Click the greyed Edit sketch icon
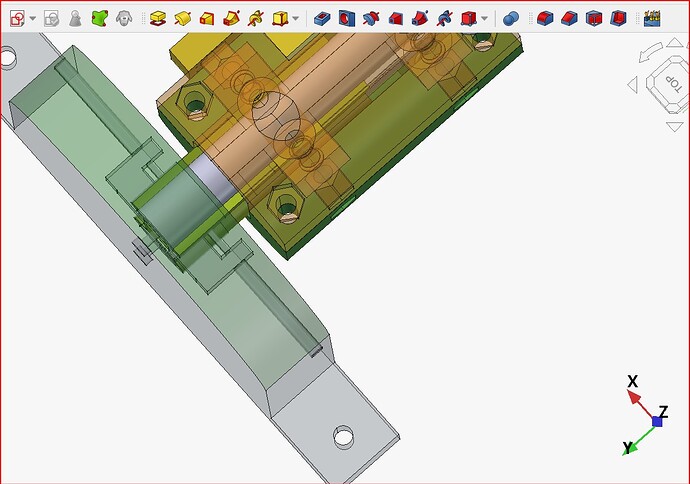 (51, 18)
